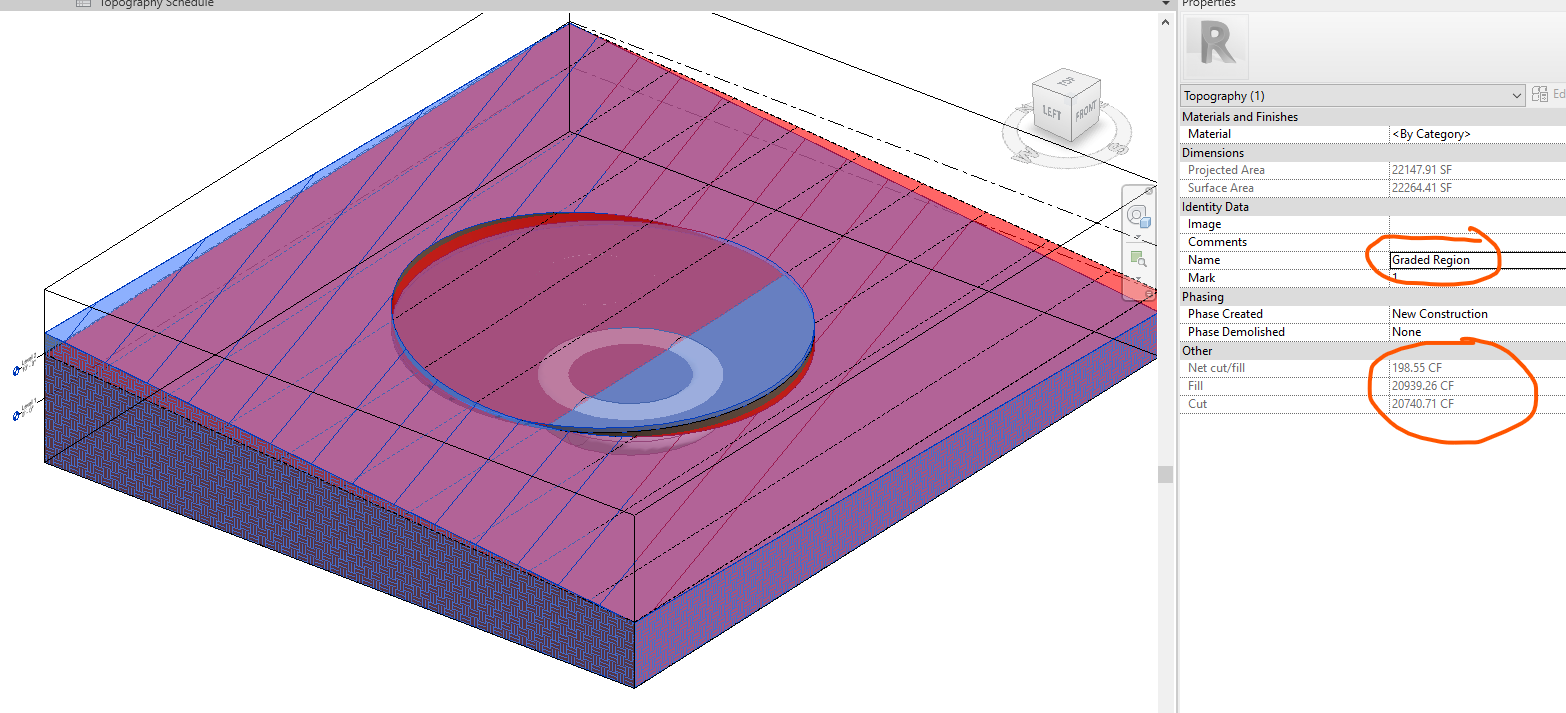1566x713 pixels.
Task: Close the navigation bar with its small X
Action: coord(1148,189)
